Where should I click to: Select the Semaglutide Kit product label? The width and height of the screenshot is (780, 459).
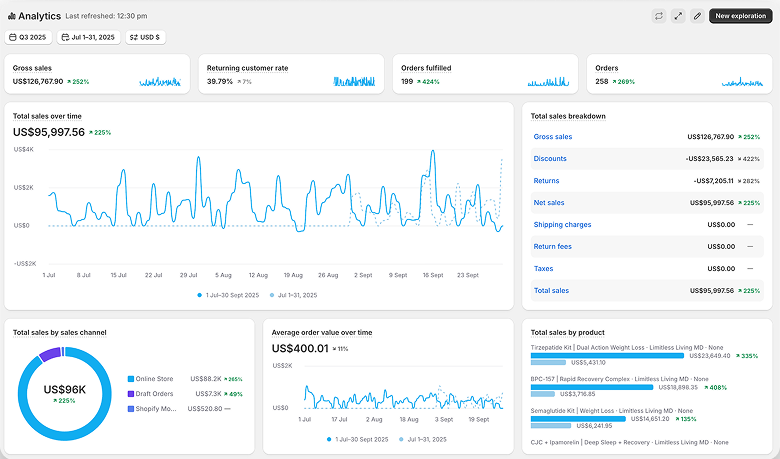click(612, 411)
